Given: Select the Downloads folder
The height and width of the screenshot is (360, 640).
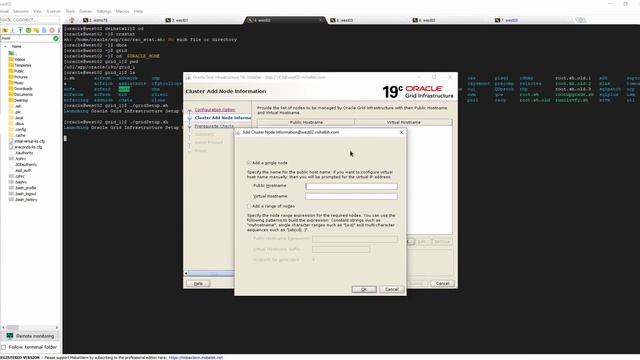Looking at the screenshot, I should pos(20,89).
